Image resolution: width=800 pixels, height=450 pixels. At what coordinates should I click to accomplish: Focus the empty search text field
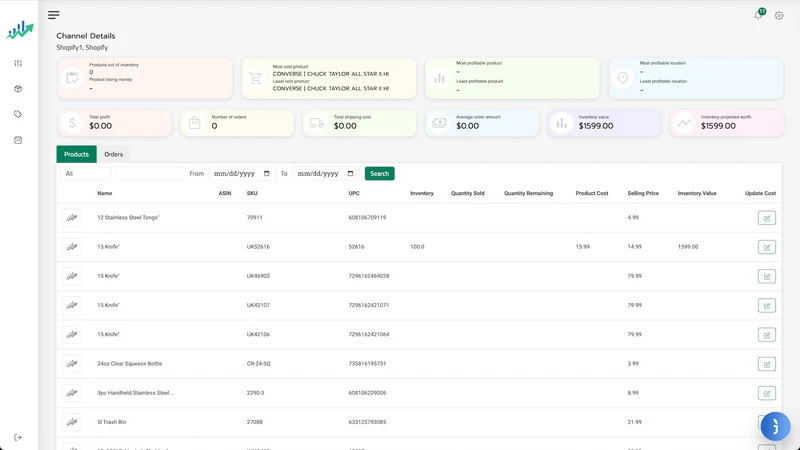coord(149,173)
